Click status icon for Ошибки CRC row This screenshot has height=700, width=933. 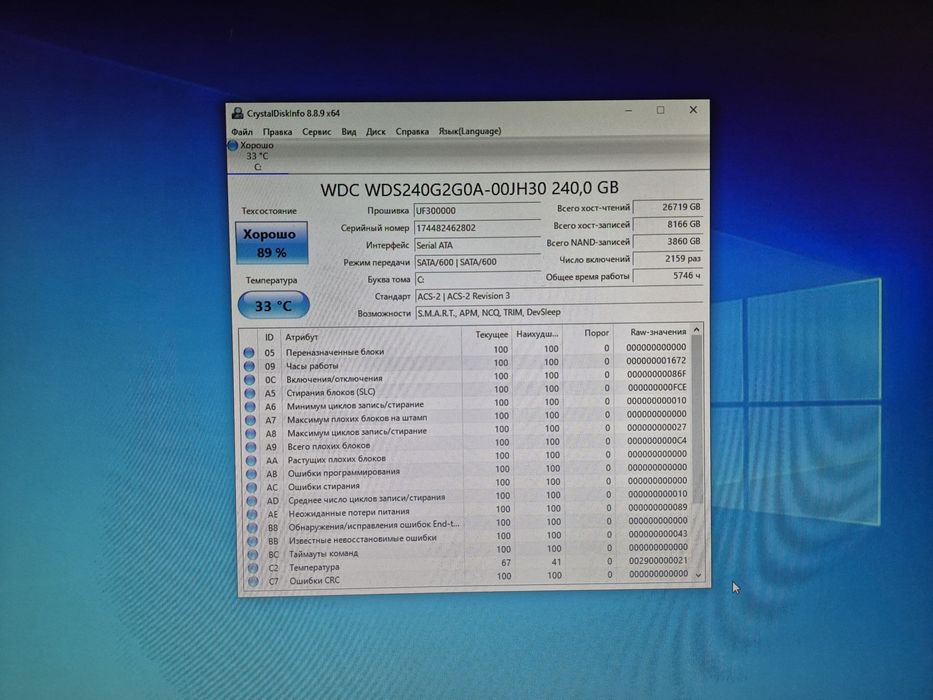coord(253,582)
